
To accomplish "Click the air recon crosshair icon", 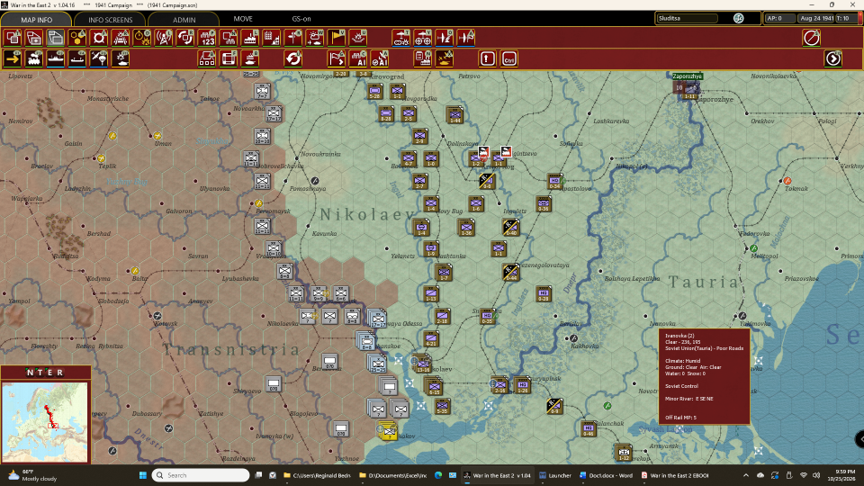I will click(423, 38).
